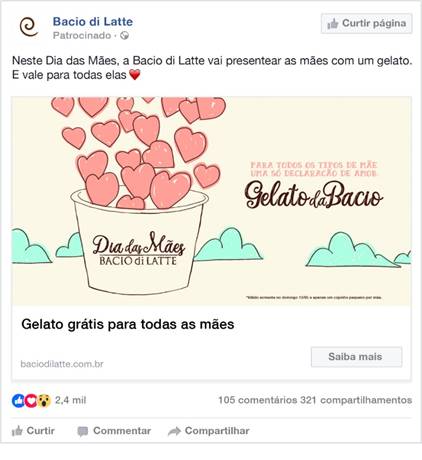Open the Bacio di Latte page name link
Screen dimensions: 422x460
93,22
